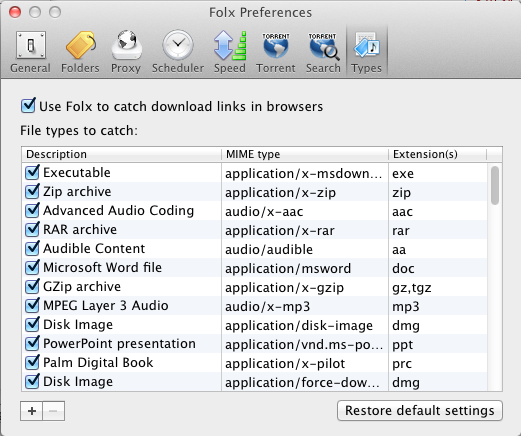Click the aac extension cell
Screen dimensions: 521x436
click(x=438, y=211)
